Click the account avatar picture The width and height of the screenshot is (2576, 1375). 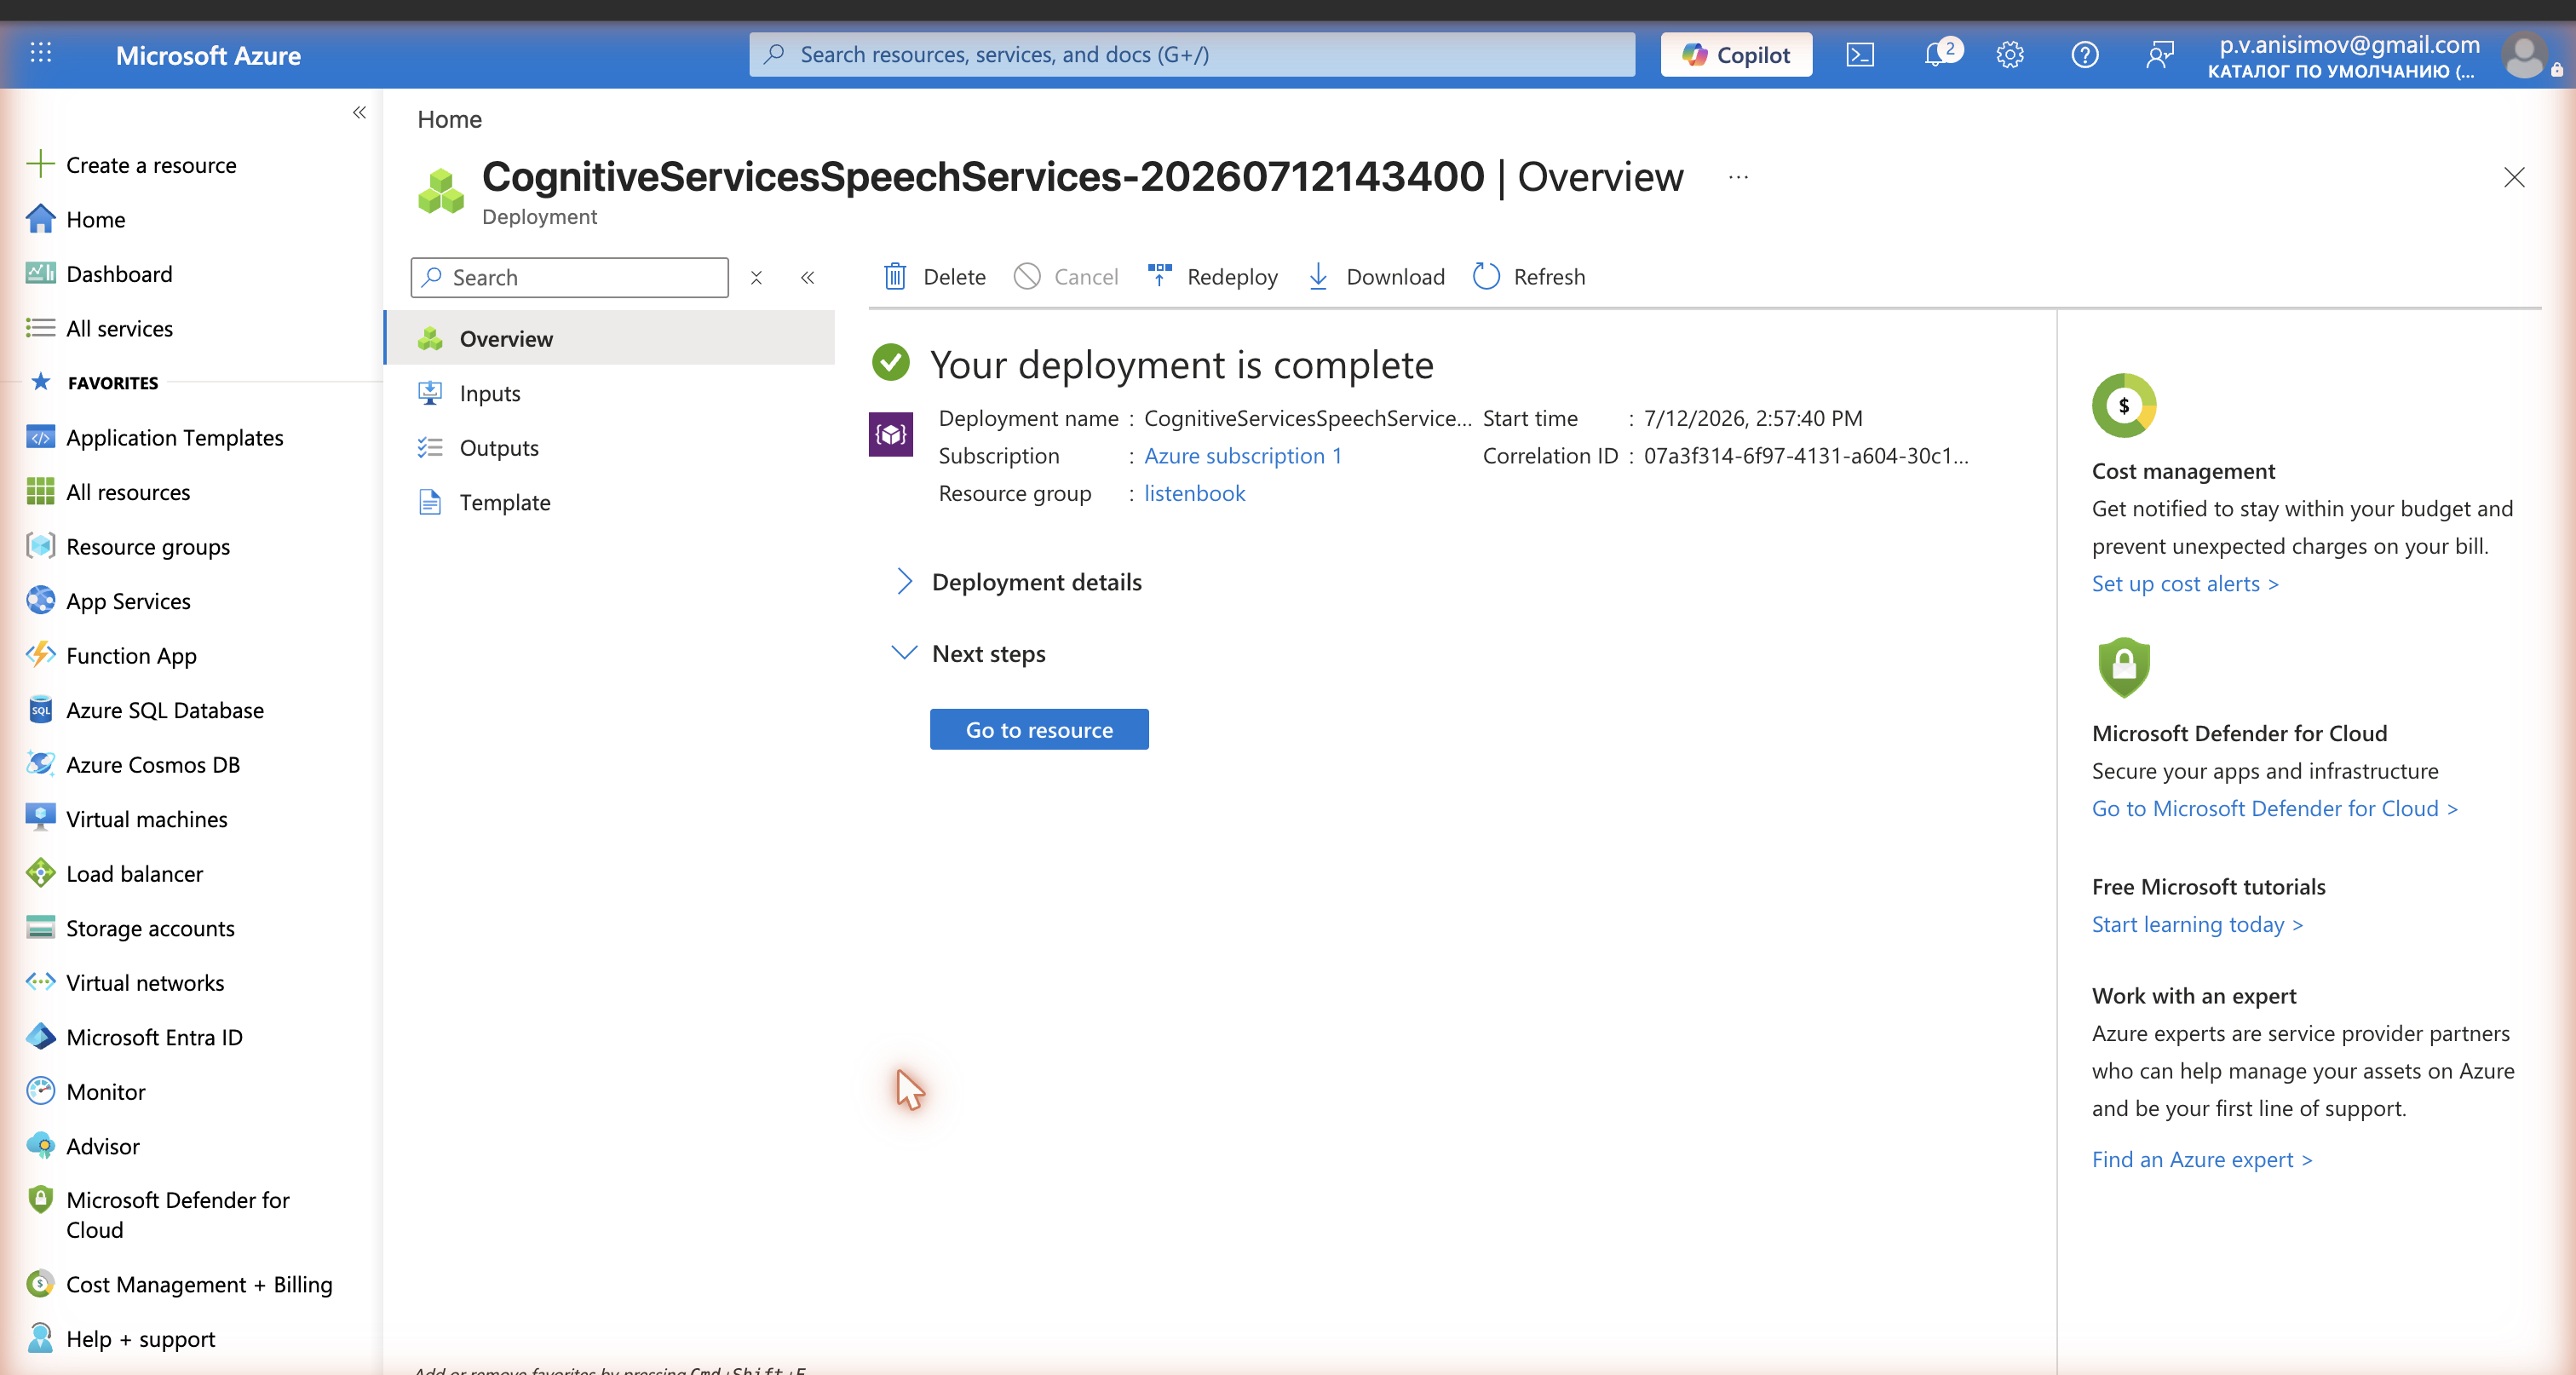2525,56
